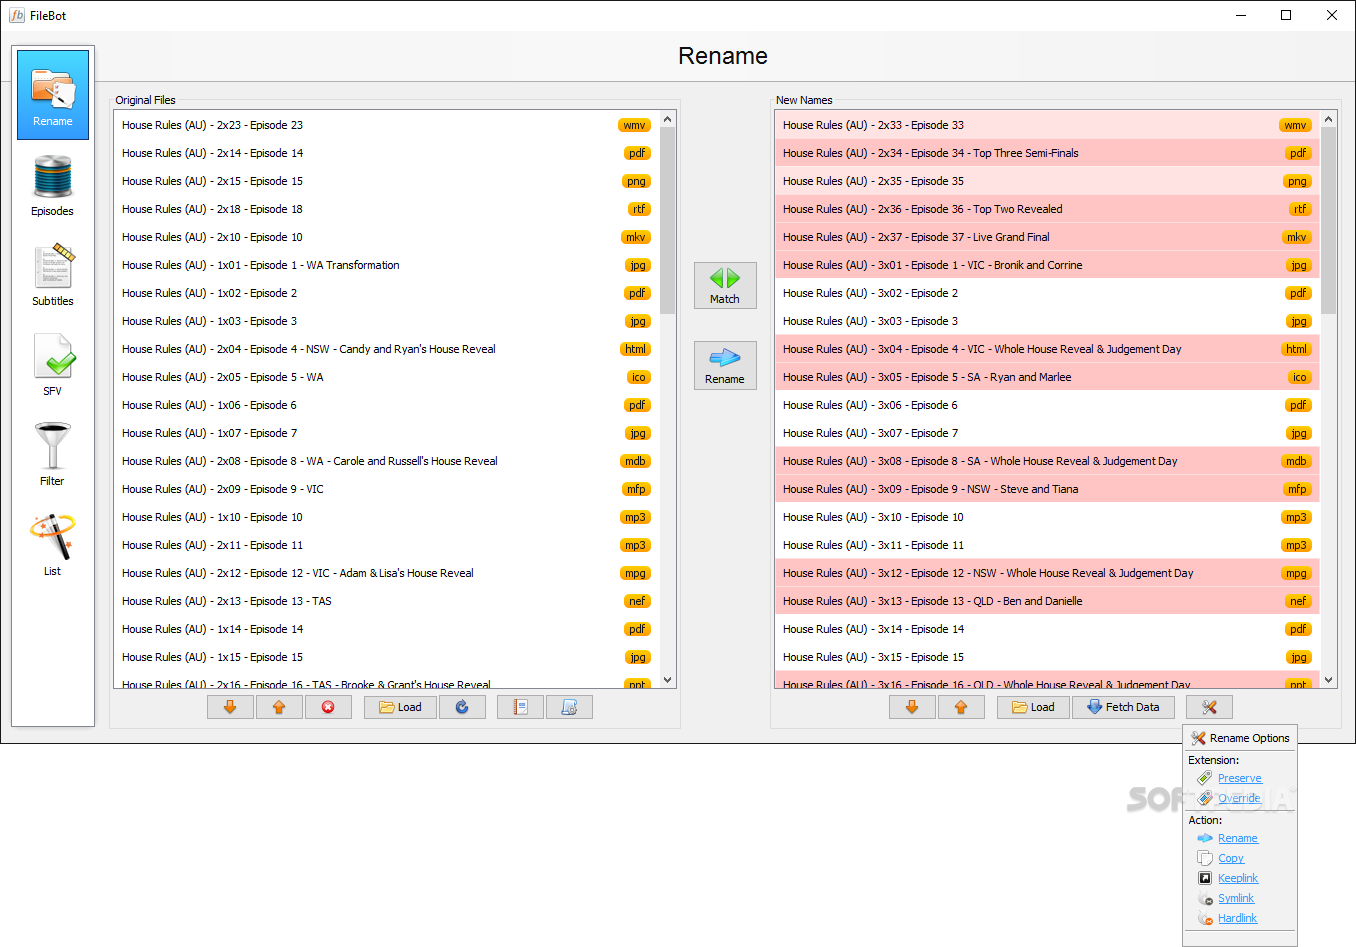The height and width of the screenshot is (947, 1356).
Task: Select original file '2x23 - Episode 23'
Action: [x=386, y=125]
